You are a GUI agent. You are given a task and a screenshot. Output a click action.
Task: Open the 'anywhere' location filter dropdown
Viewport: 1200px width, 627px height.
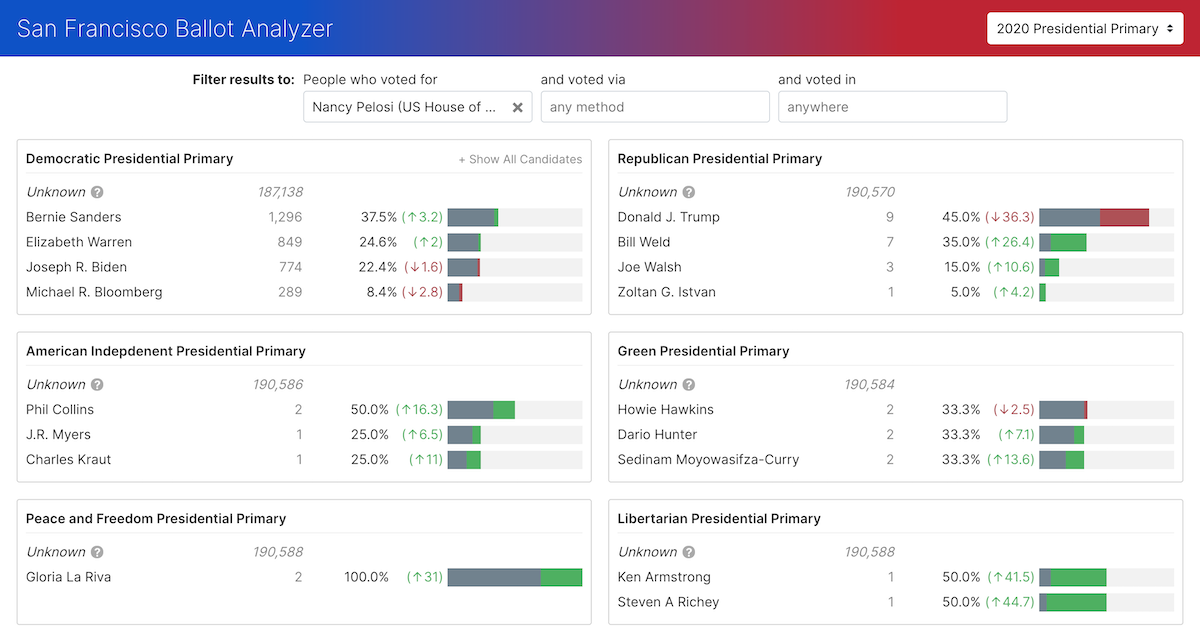coord(892,106)
